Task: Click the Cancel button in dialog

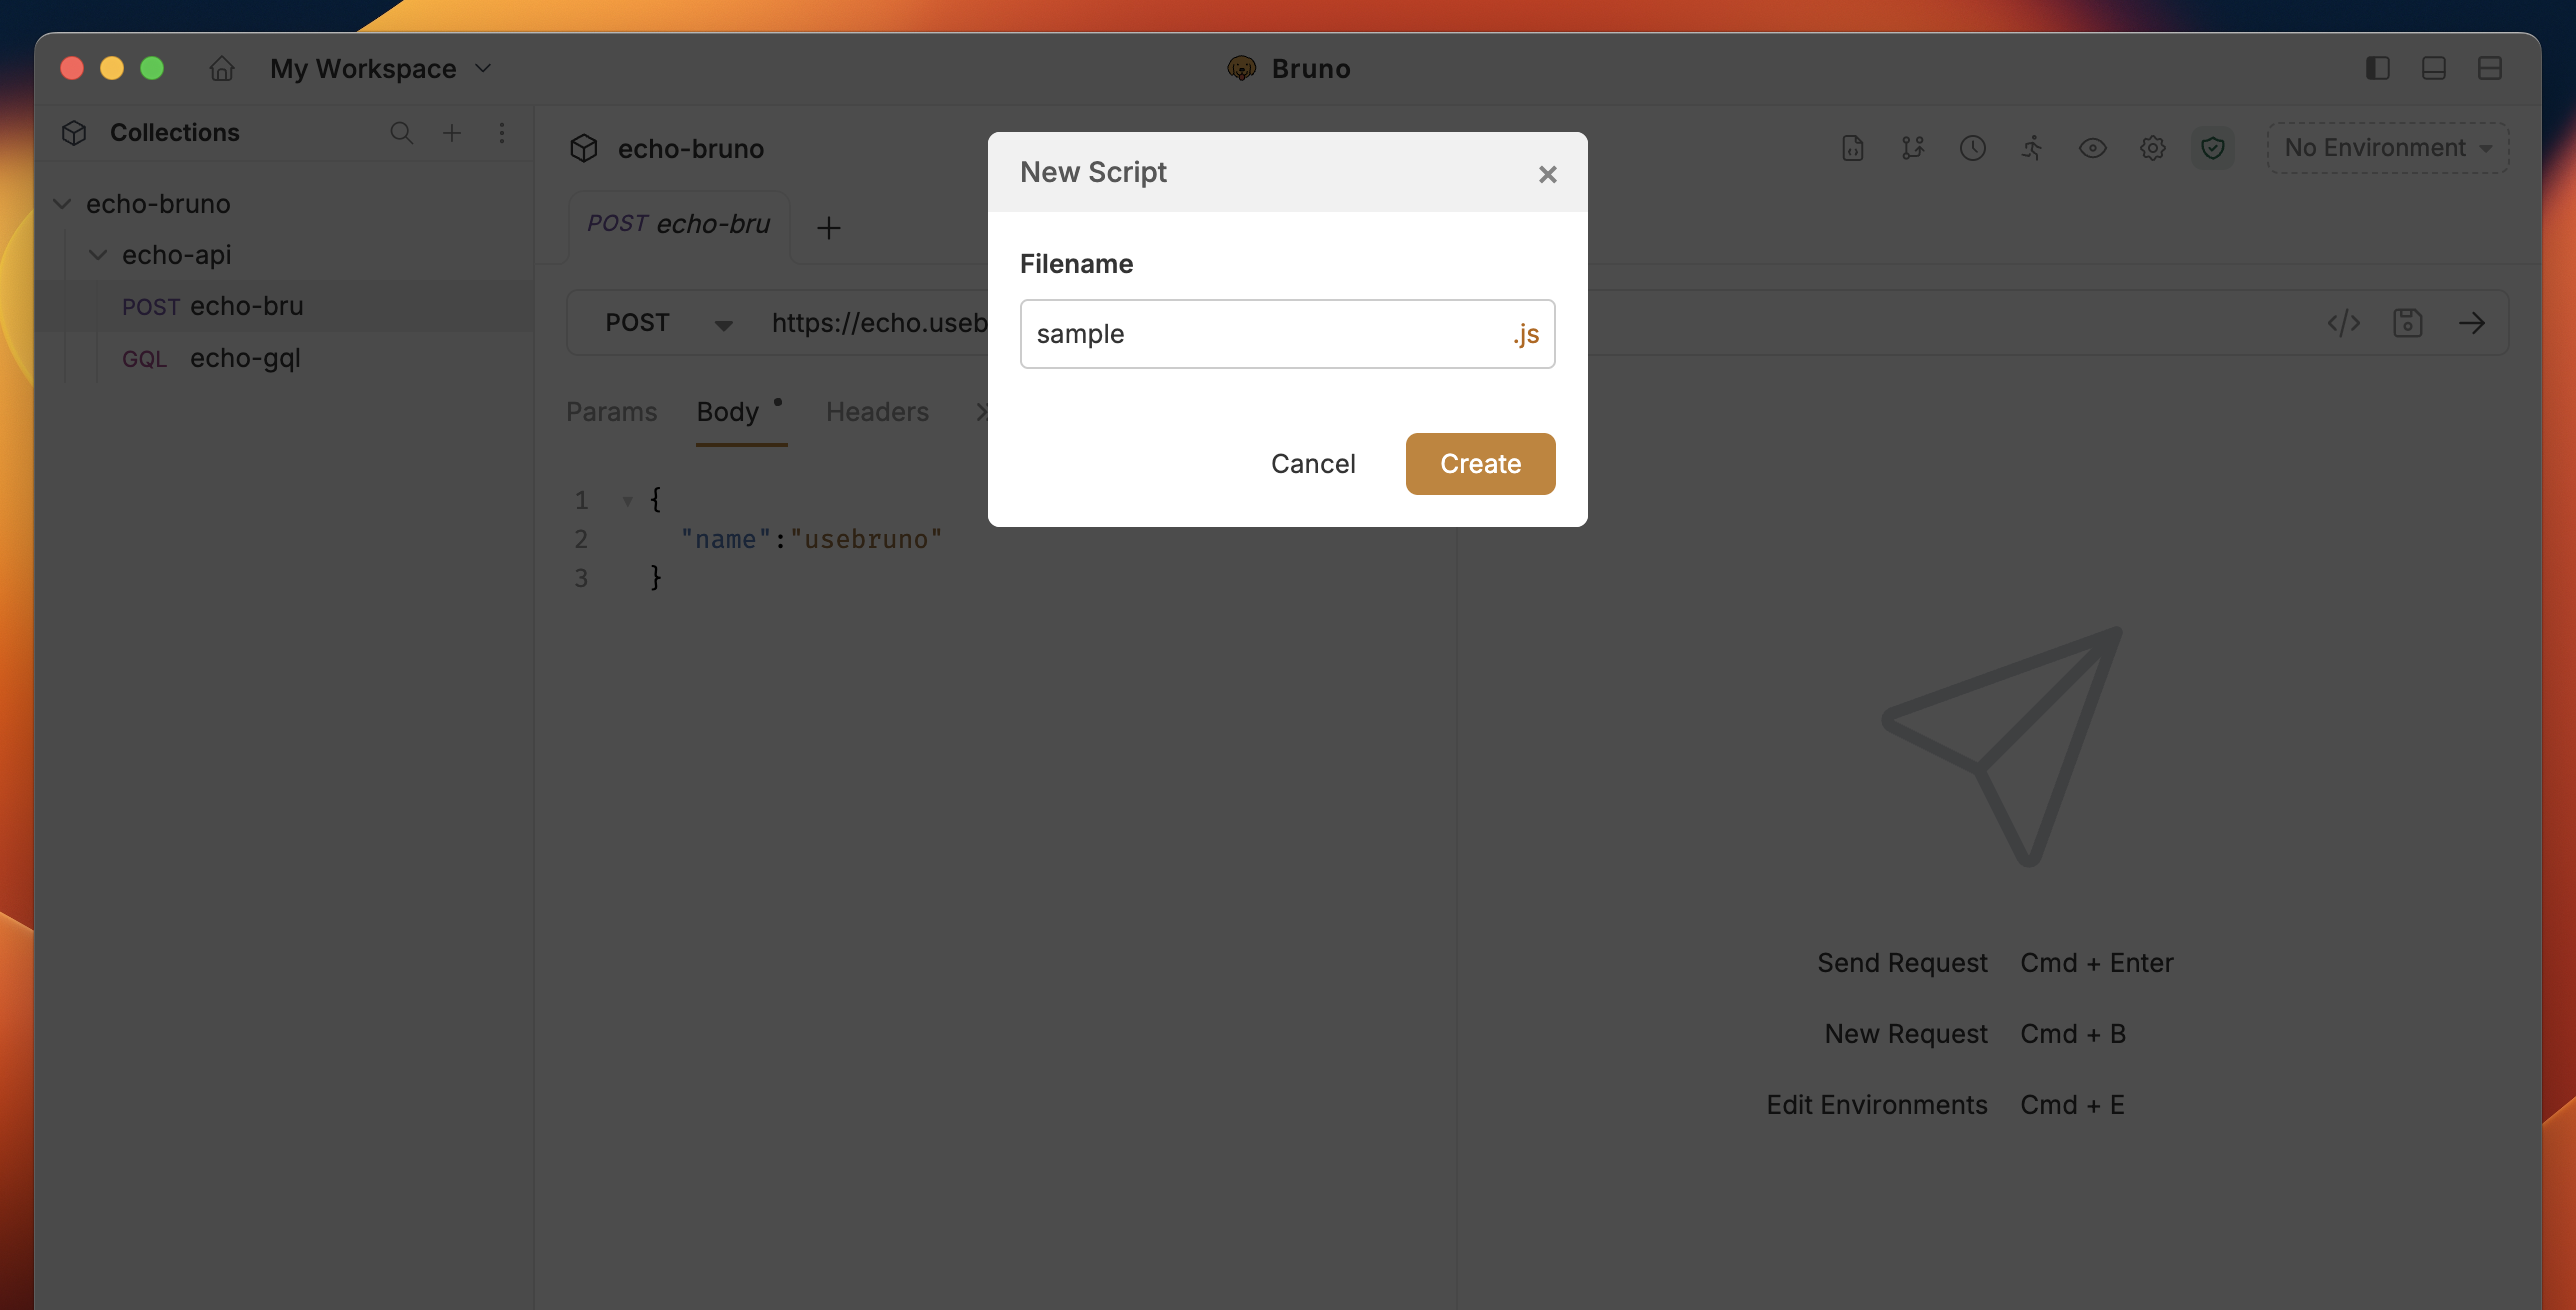Action: (x=1313, y=464)
